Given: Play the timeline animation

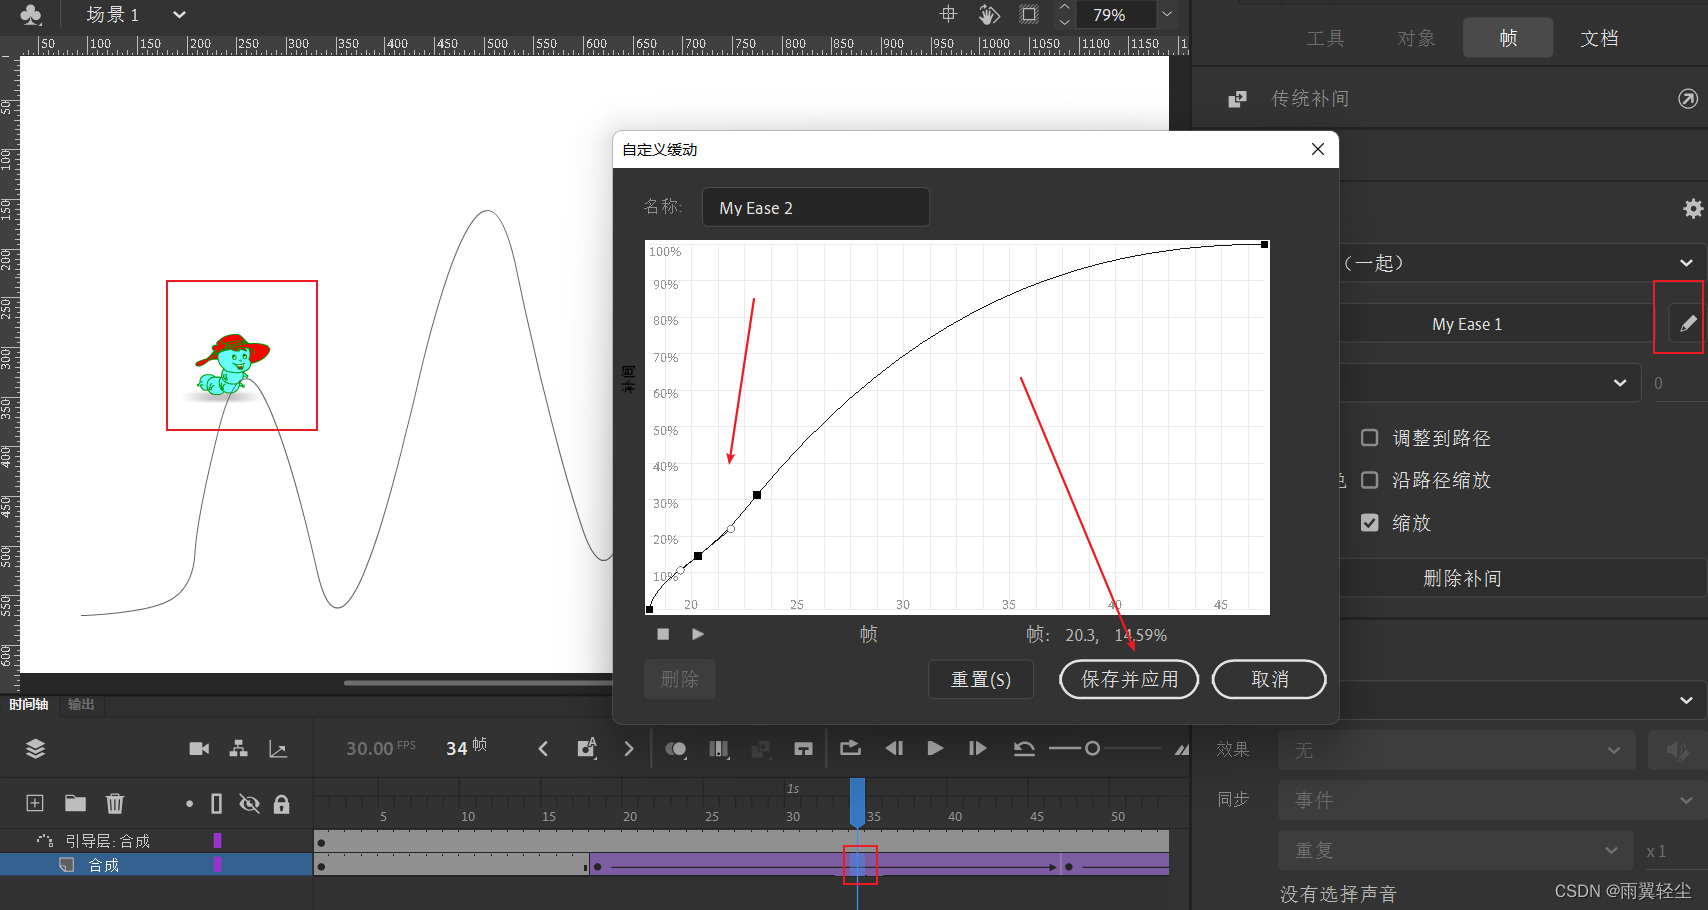Looking at the screenshot, I should pyautogui.click(x=935, y=748).
